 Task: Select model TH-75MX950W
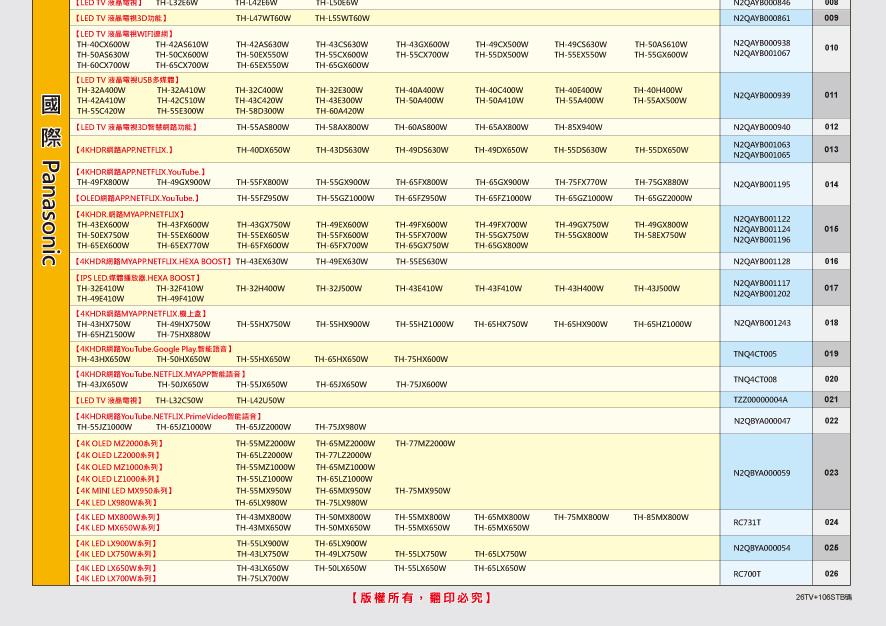(x=423, y=491)
